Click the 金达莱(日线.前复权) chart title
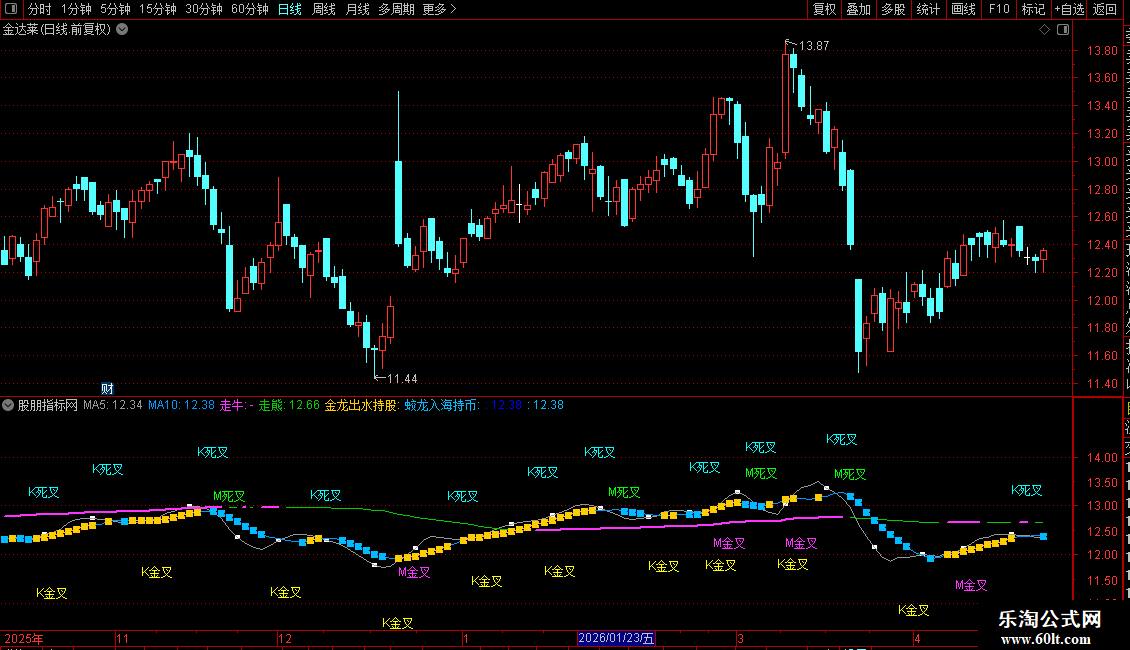 pyautogui.click(x=57, y=30)
